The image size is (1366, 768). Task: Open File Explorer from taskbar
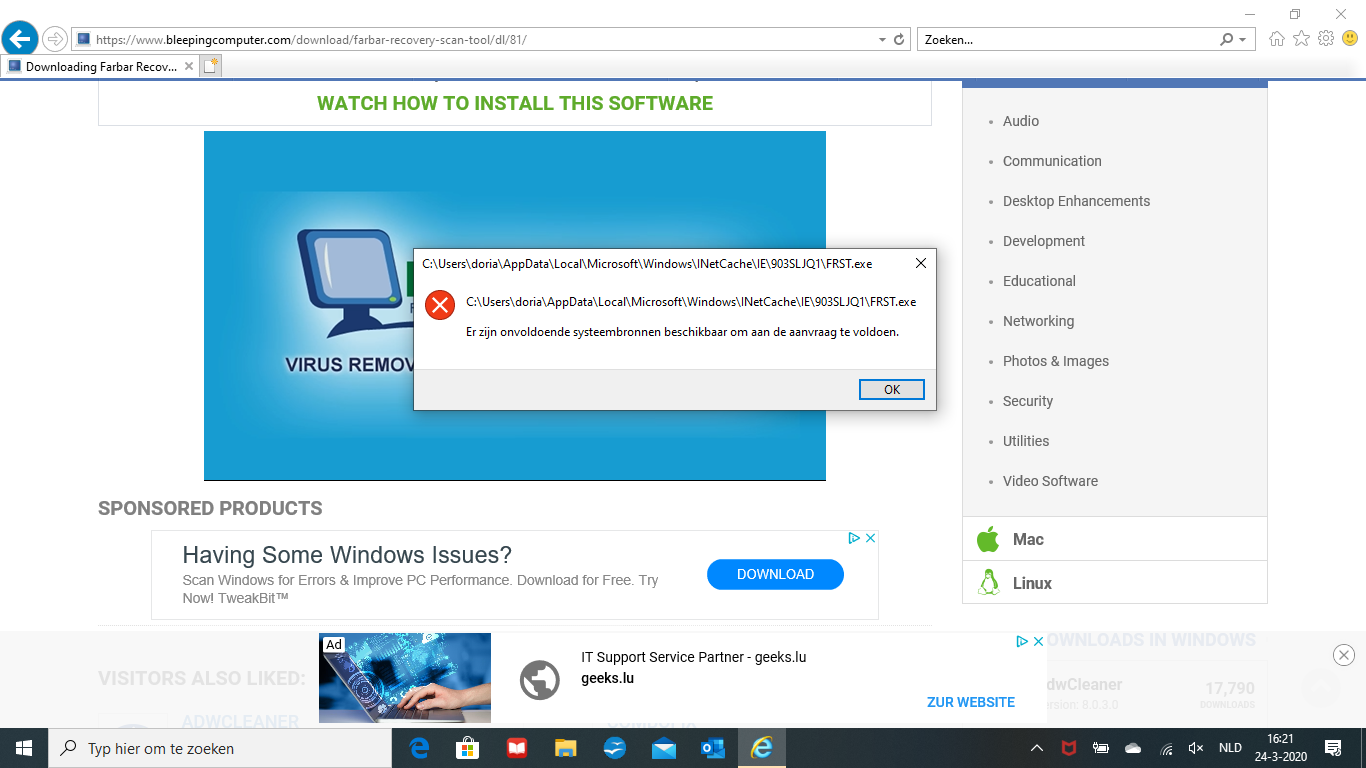pyautogui.click(x=565, y=748)
